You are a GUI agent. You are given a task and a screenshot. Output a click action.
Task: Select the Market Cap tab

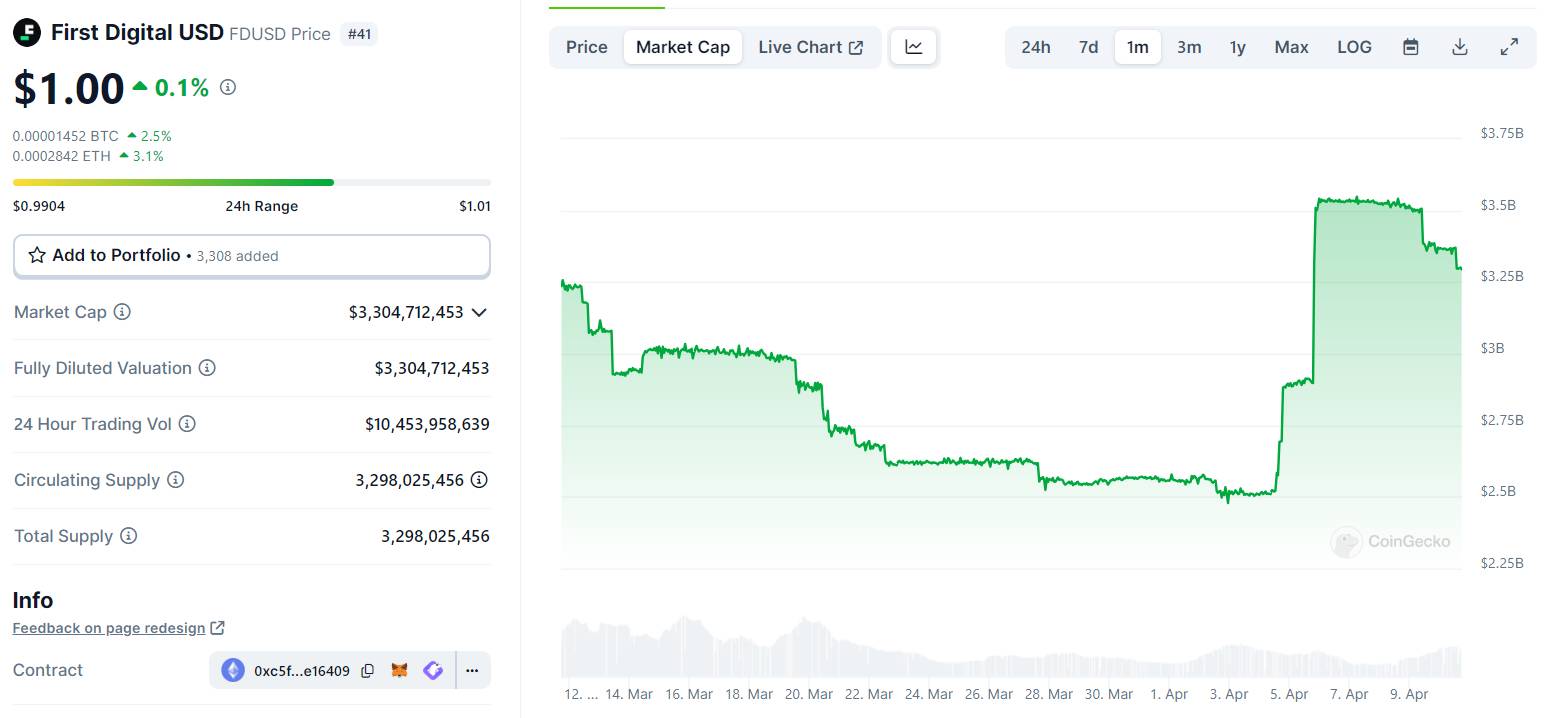[x=683, y=47]
